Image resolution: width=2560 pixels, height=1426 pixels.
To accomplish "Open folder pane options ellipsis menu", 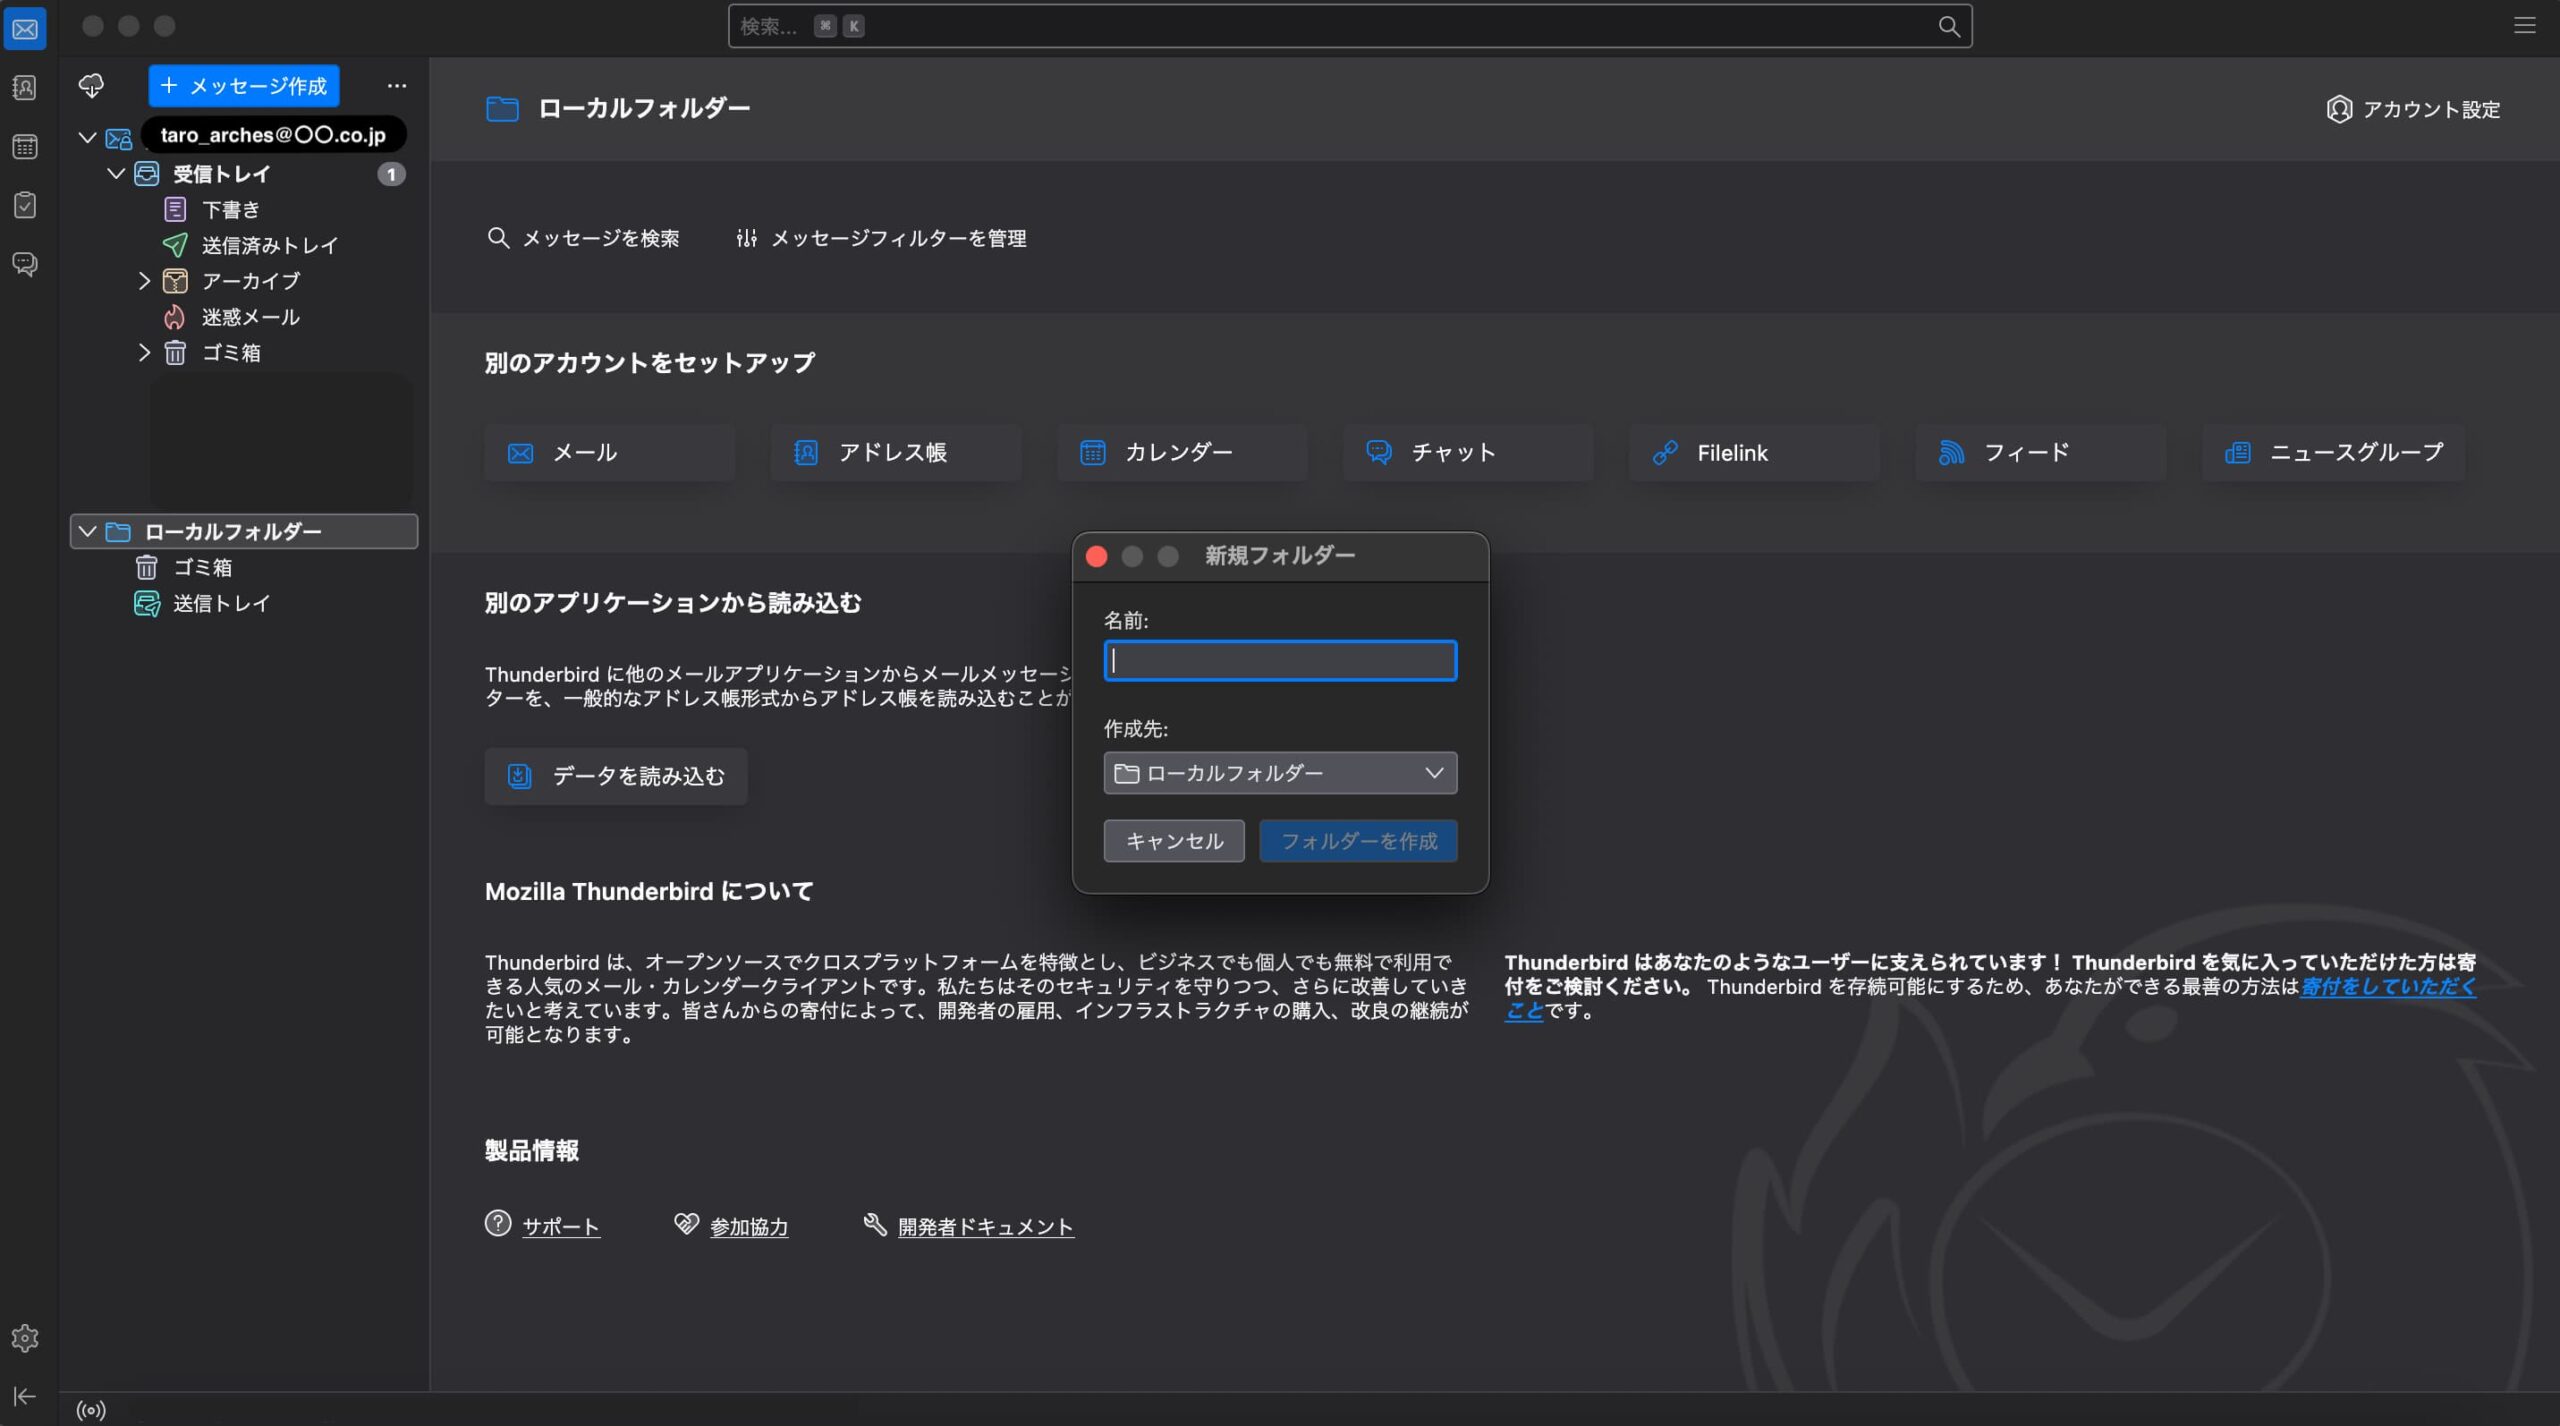I will click(397, 86).
